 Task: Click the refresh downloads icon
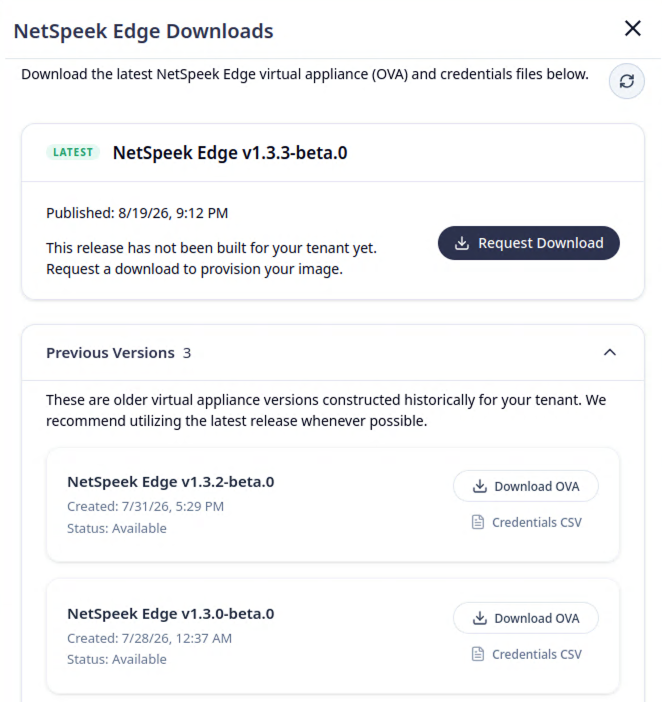click(627, 81)
